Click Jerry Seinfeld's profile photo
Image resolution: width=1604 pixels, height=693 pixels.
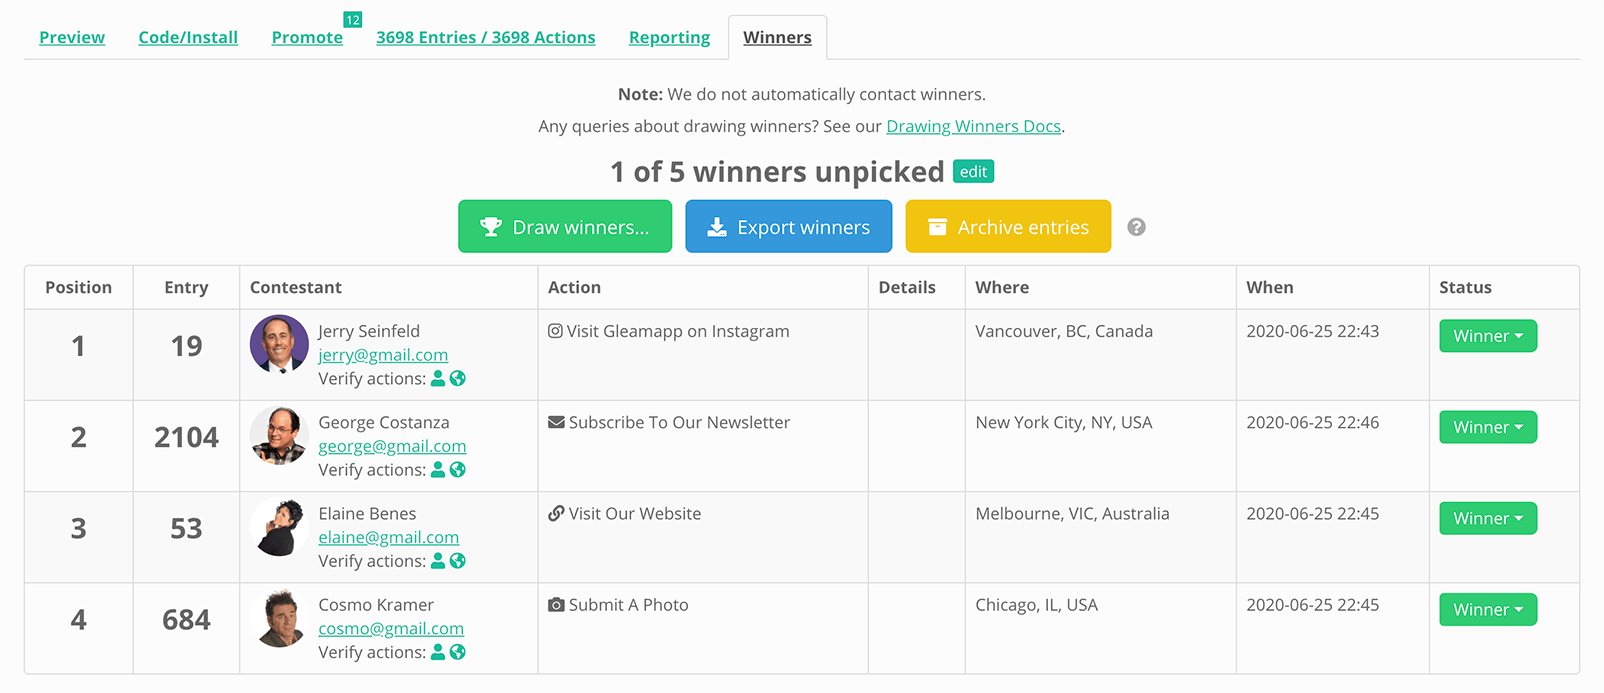point(279,345)
